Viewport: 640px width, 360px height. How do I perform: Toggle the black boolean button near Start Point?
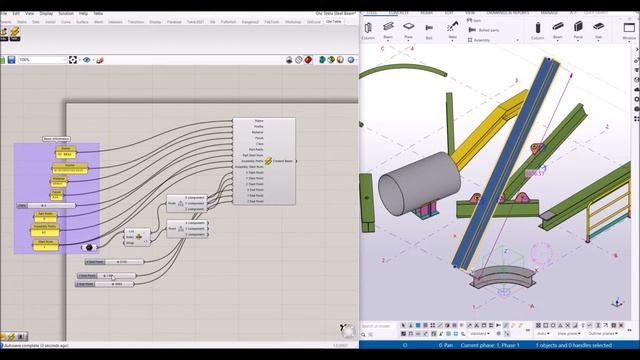pyautogui.click(x=89, y=247)
